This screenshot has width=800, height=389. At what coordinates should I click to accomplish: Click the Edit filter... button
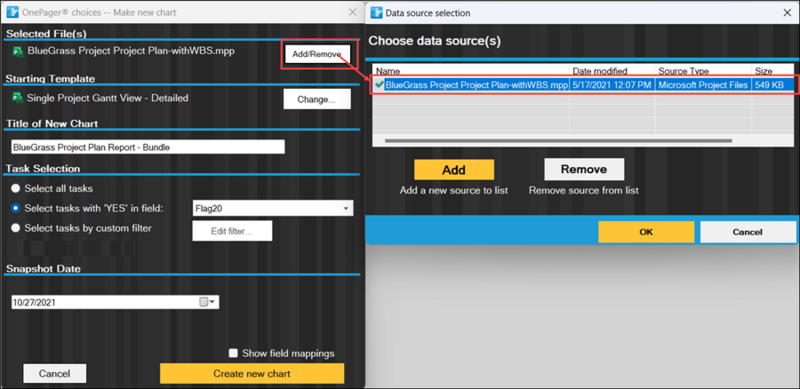coord(232,231)
